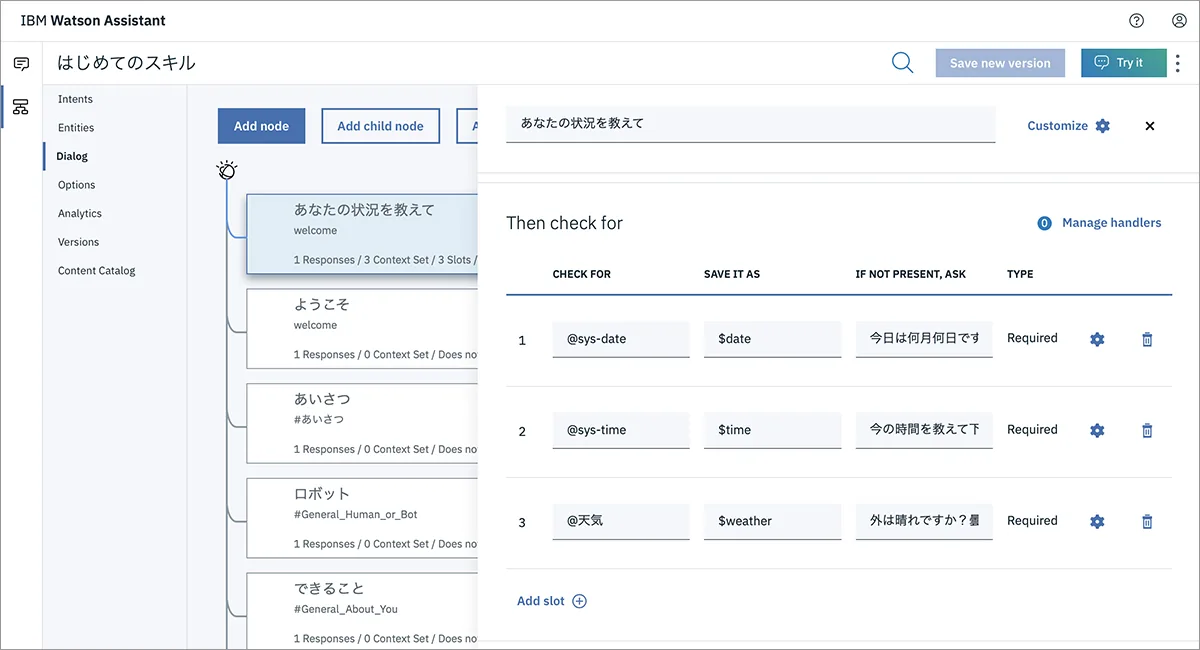Open settings gear for @sys-time slot
Viewport: 1200px width, 650px height.
pos(1097,430)
